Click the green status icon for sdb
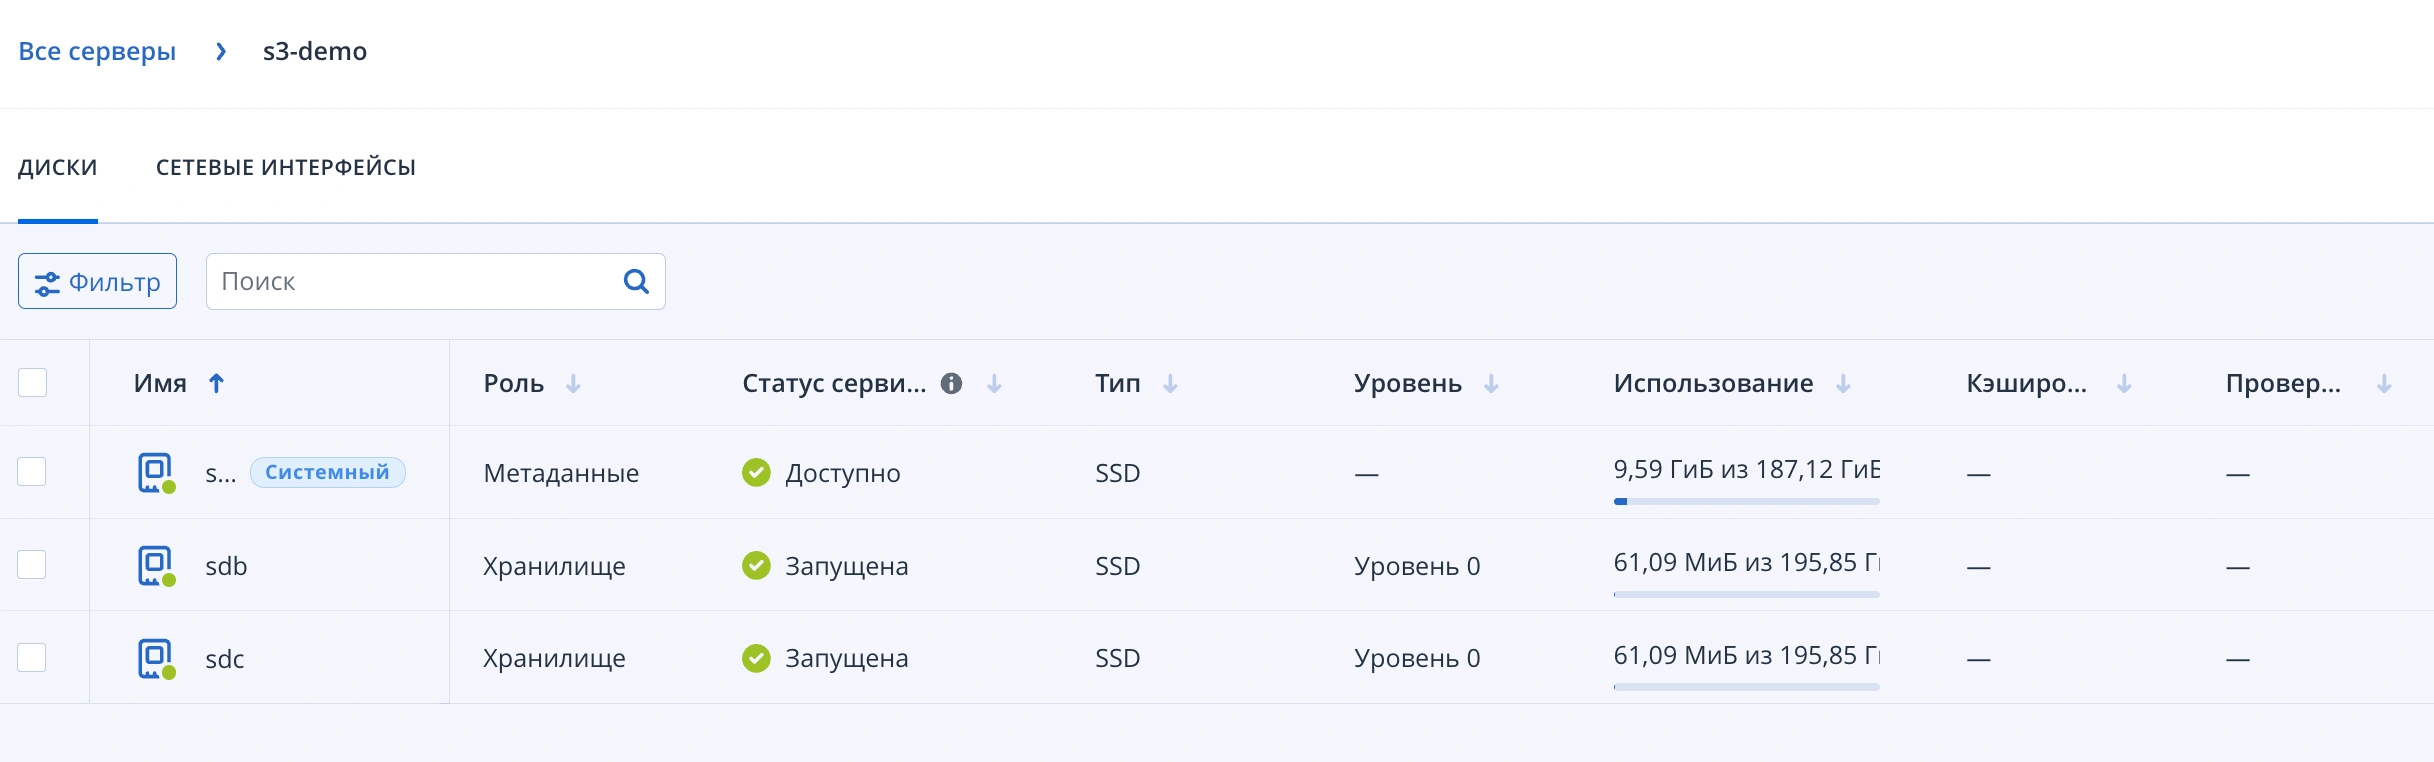2434x762 pixels. 756,565
